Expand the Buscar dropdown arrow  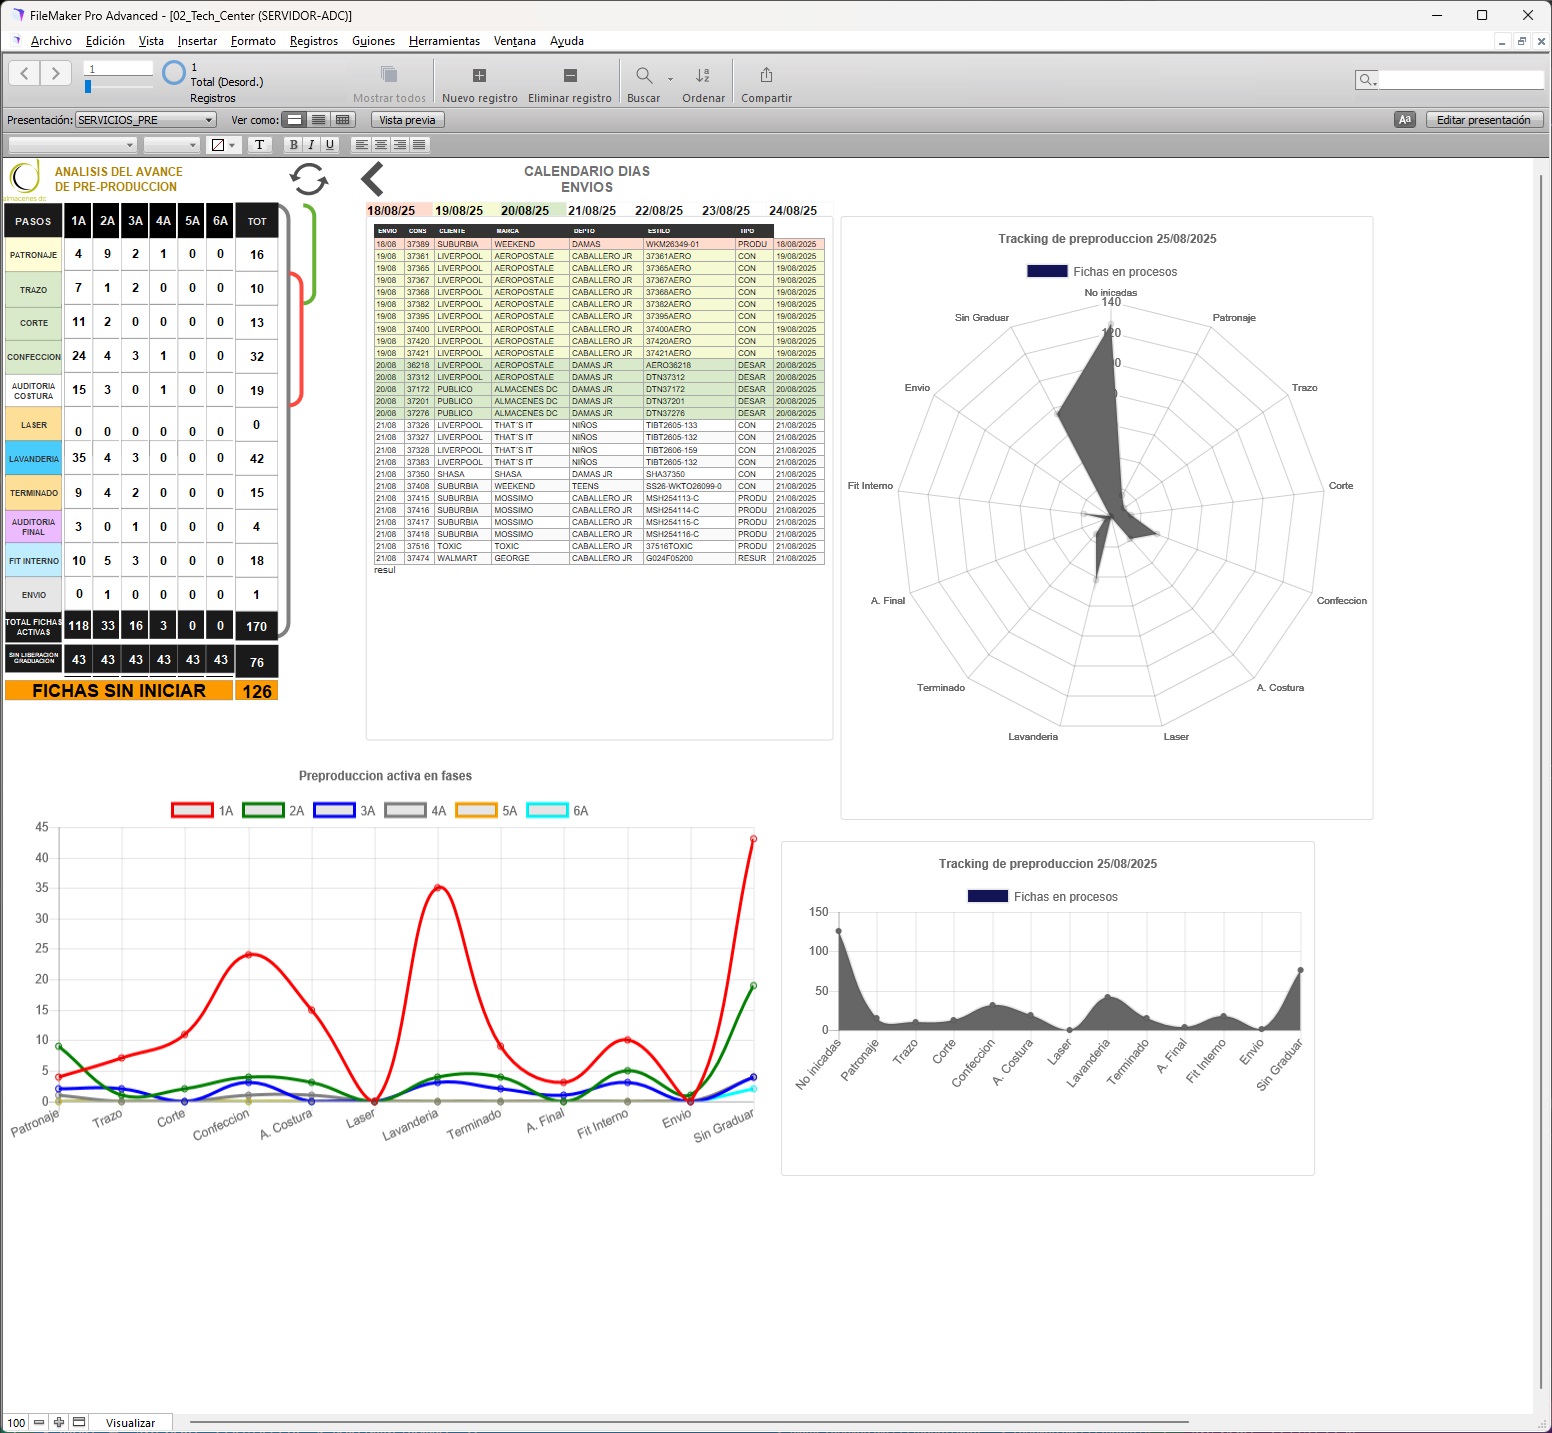670,78
